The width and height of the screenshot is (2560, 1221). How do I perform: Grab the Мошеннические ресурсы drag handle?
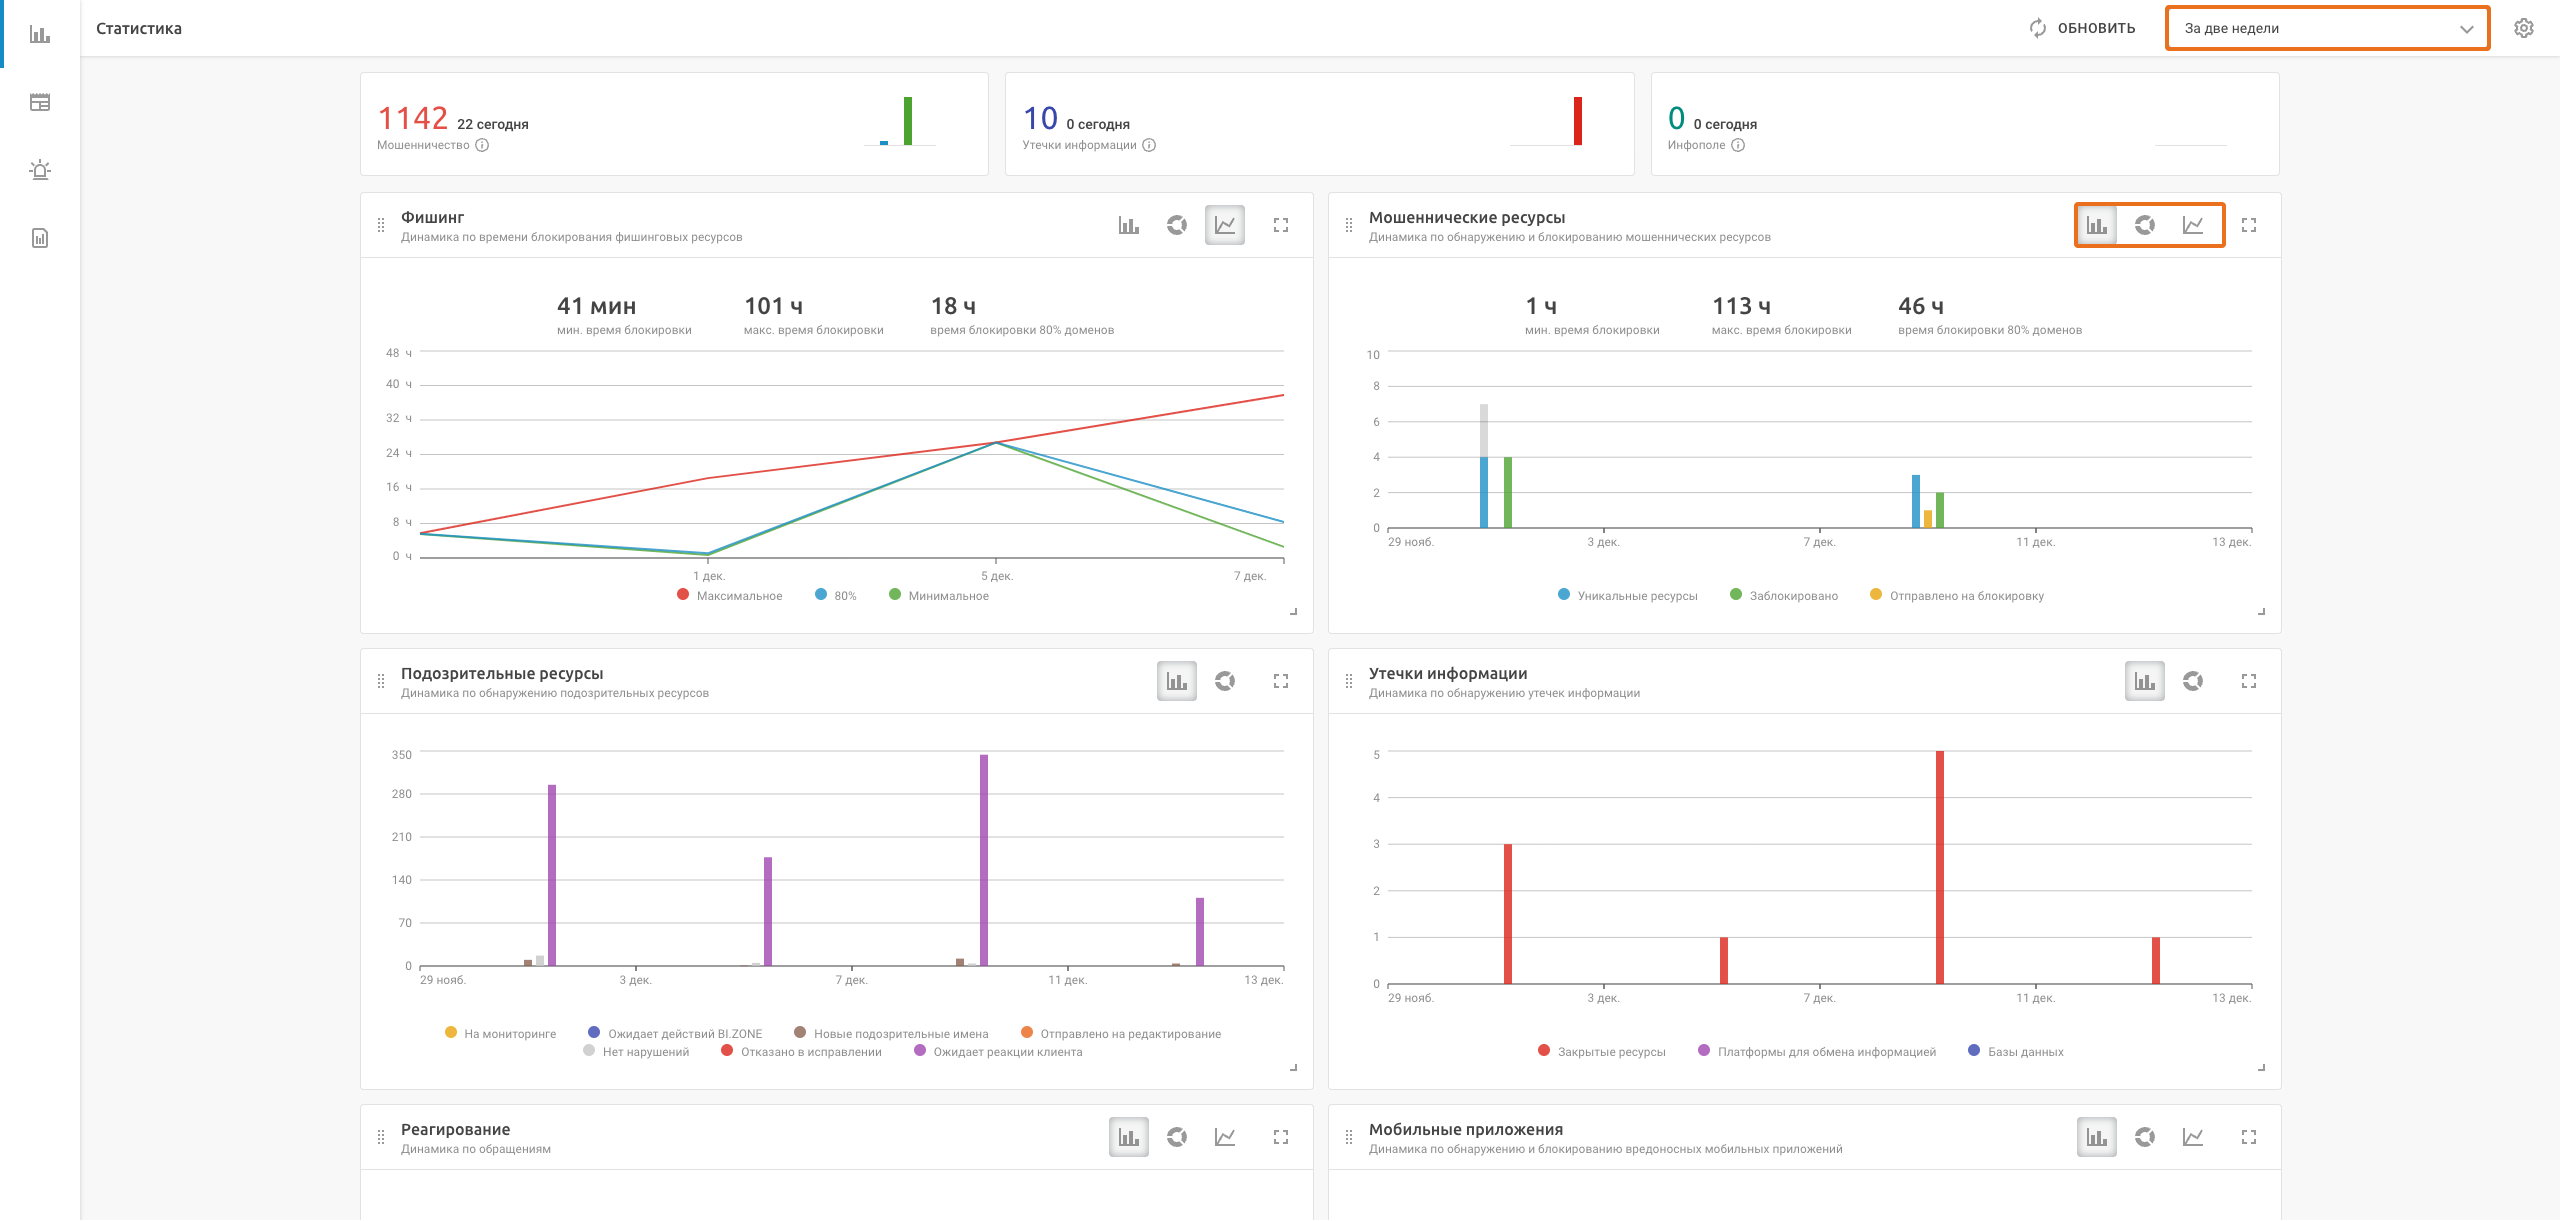[x=1349, y=225]
